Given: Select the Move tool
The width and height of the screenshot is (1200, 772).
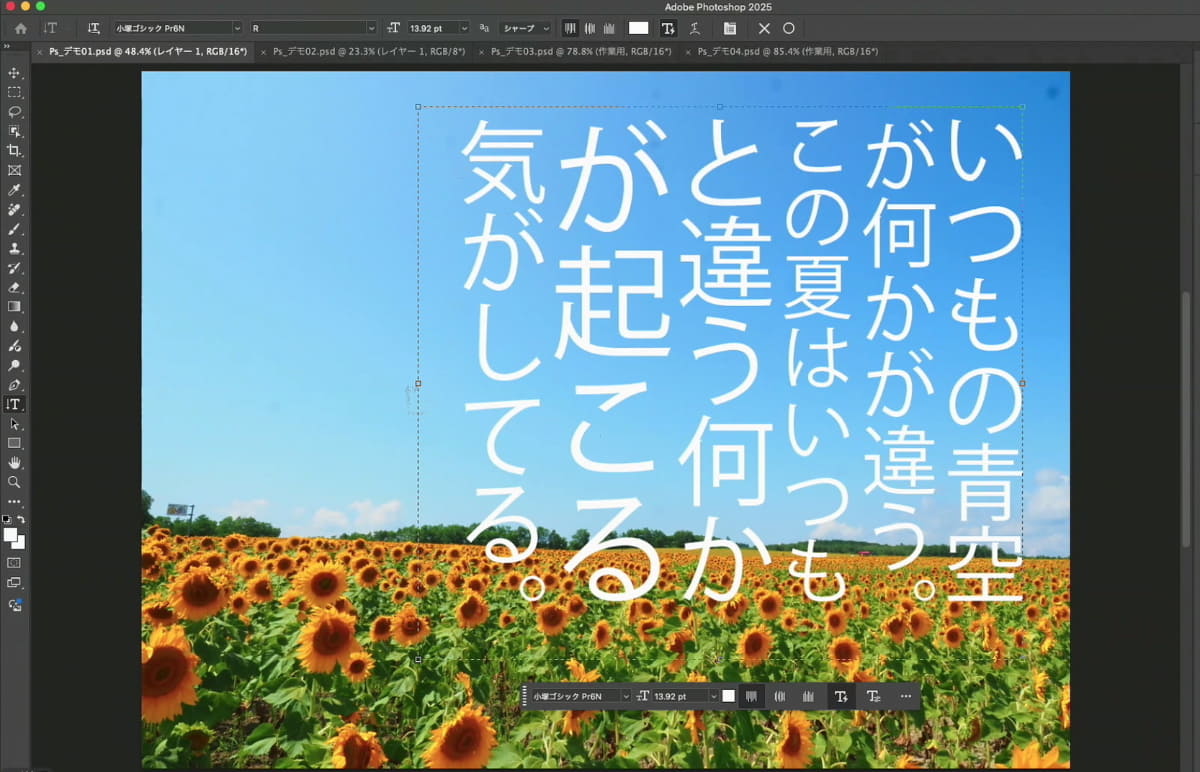Looking at the screenshot, I should pyautogui.click(x=14, y=73).
